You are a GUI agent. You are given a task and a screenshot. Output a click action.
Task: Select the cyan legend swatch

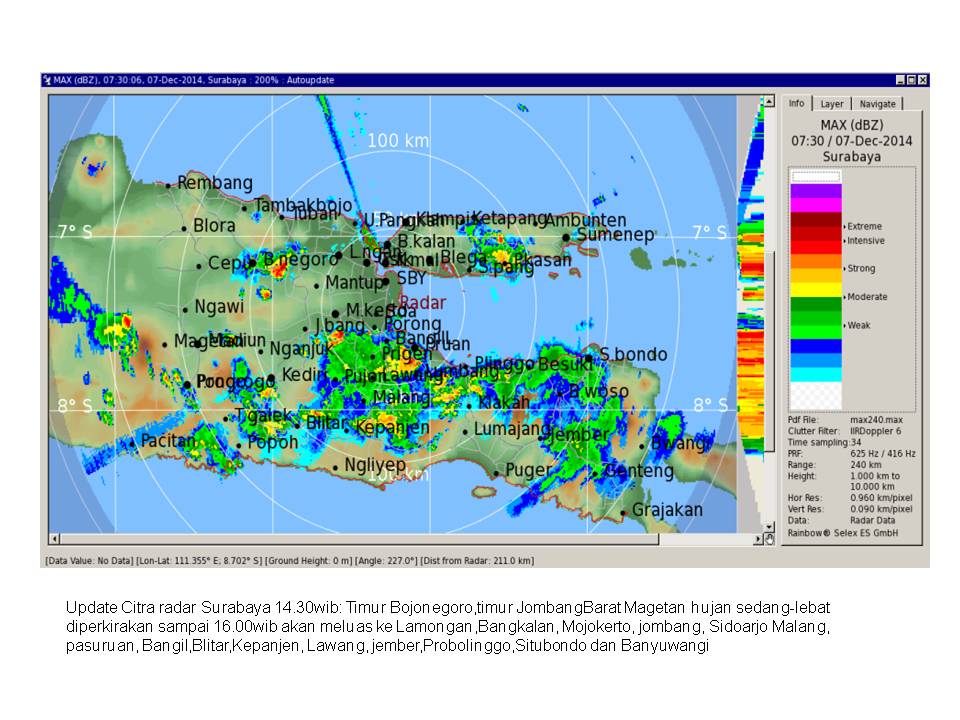click(x=816, y=374)
